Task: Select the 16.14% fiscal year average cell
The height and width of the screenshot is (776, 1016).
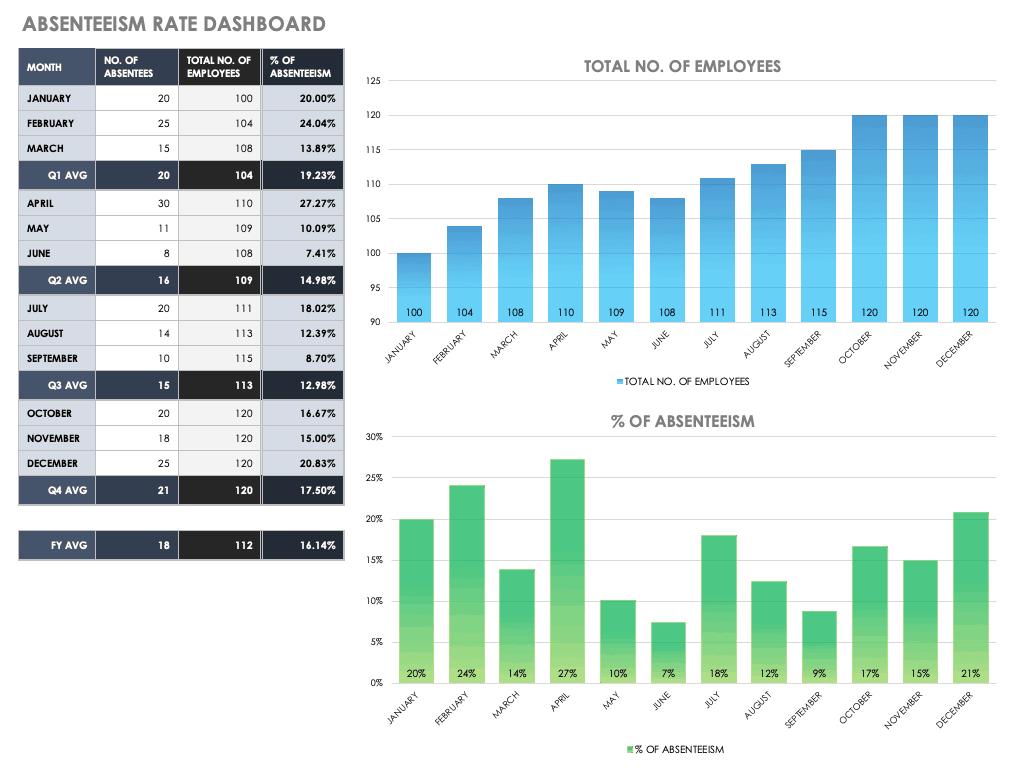Action: click(x=302, y=547)
